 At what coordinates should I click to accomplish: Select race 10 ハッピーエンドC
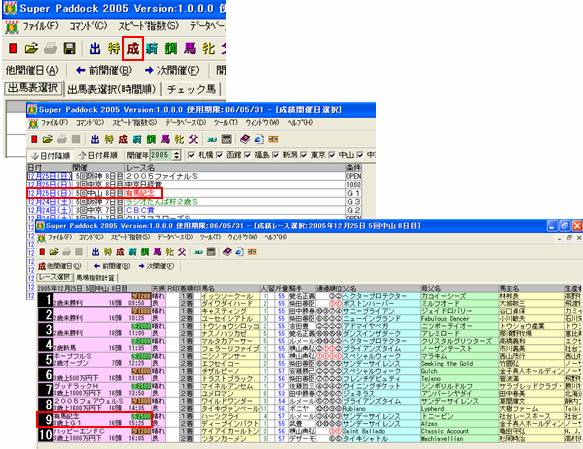tap(94, 435)
